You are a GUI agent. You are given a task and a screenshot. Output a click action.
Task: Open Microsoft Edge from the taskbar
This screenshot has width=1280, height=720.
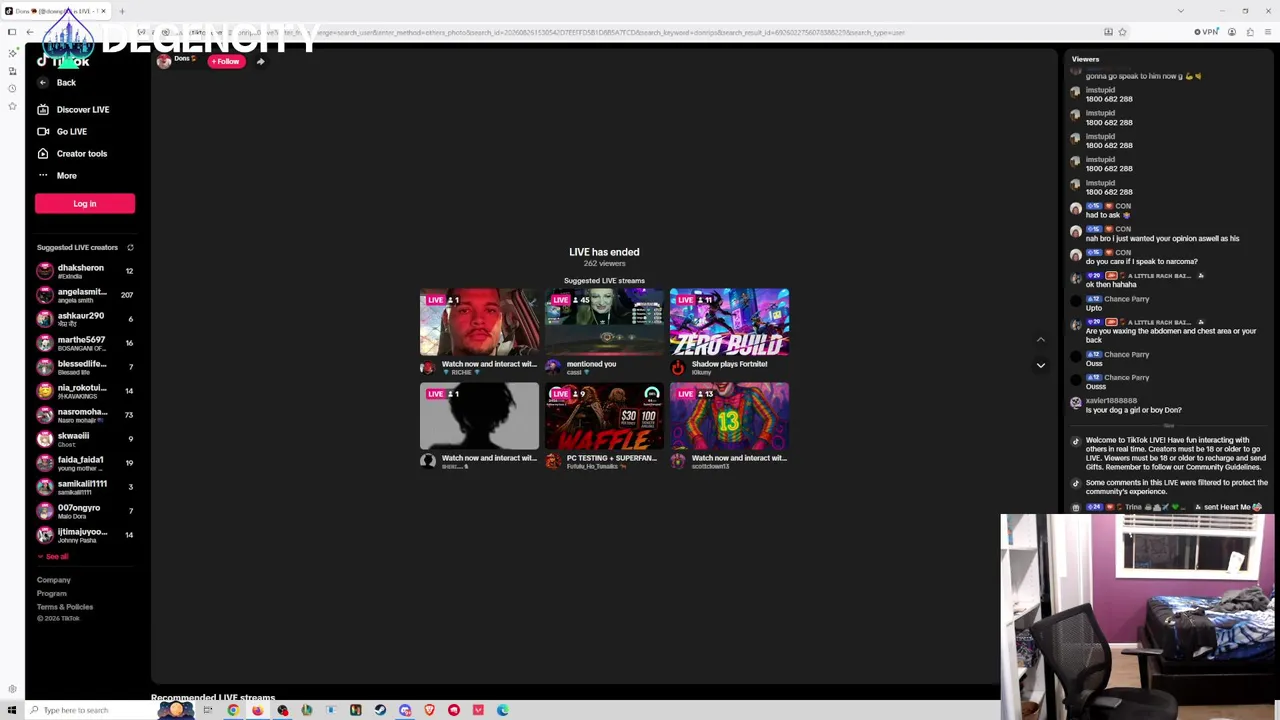point(503,710)
